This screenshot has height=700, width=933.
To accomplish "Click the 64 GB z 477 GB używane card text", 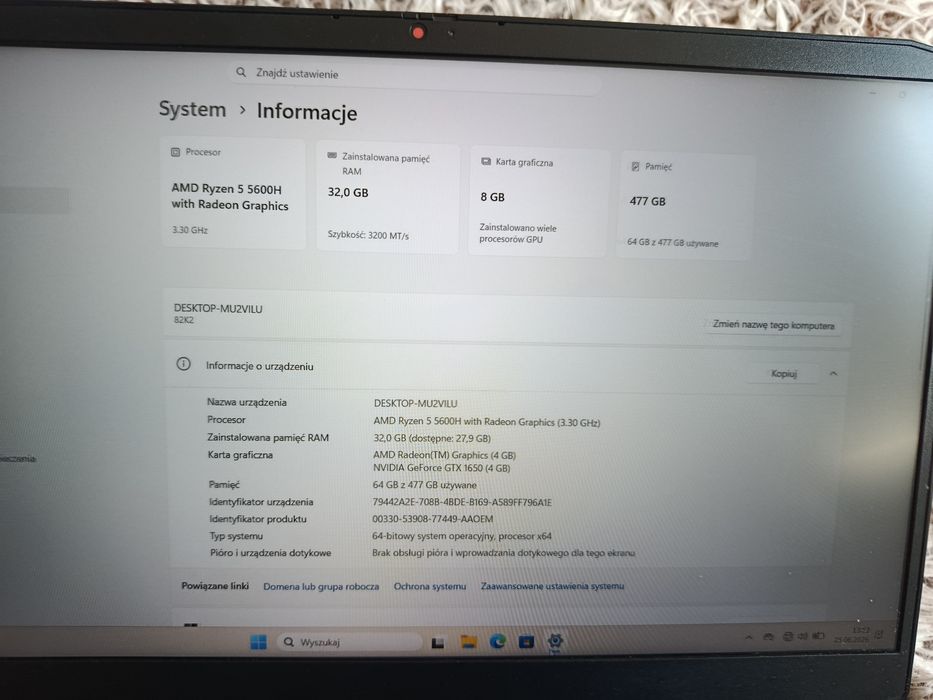I will click(672, 243).
